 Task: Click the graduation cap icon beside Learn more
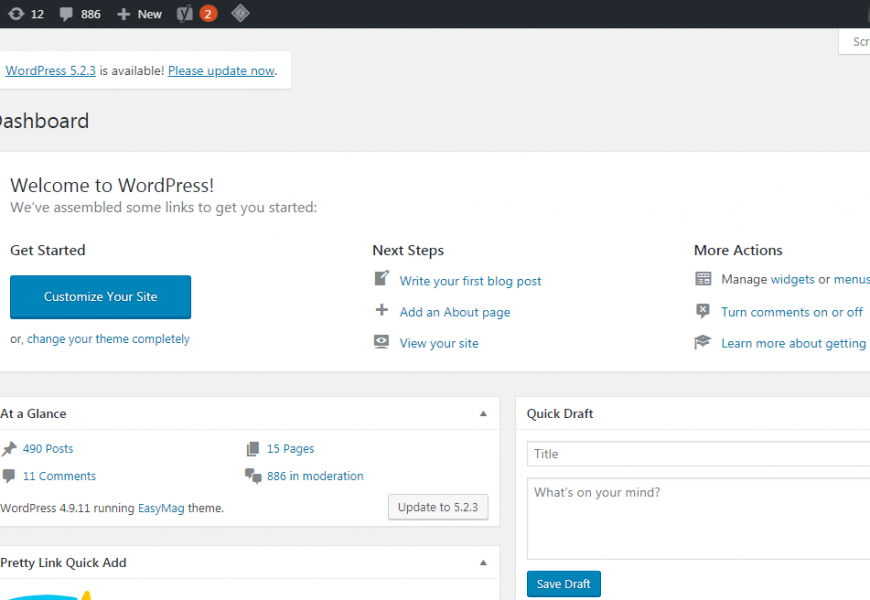tap(702, 342)
